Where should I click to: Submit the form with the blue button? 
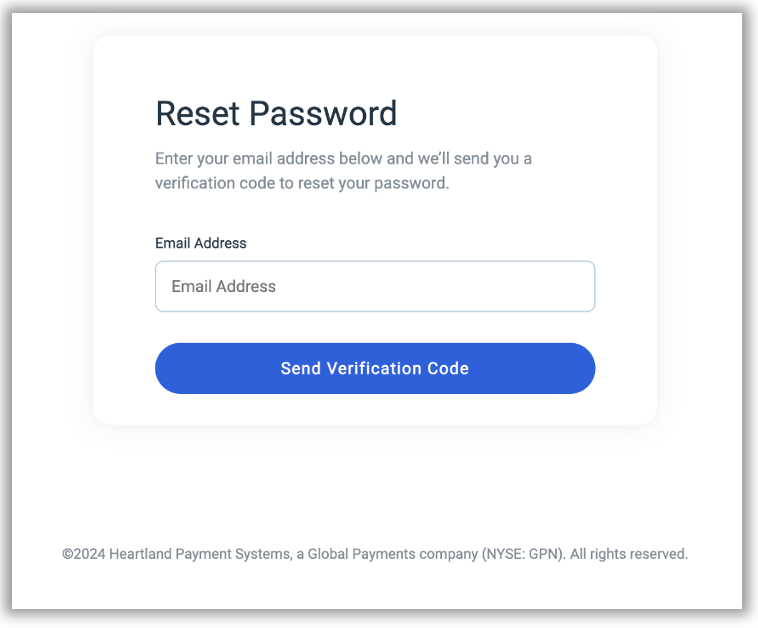[375, 368]
